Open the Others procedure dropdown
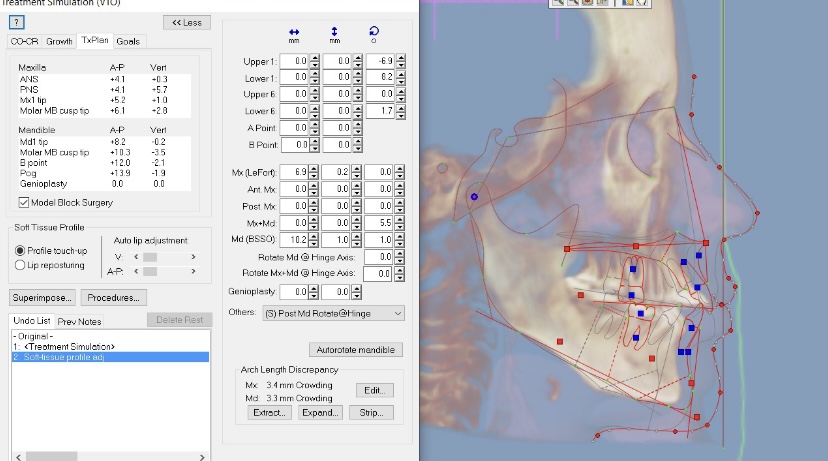This screenshot has height=461, width=828. click(334, 313)
